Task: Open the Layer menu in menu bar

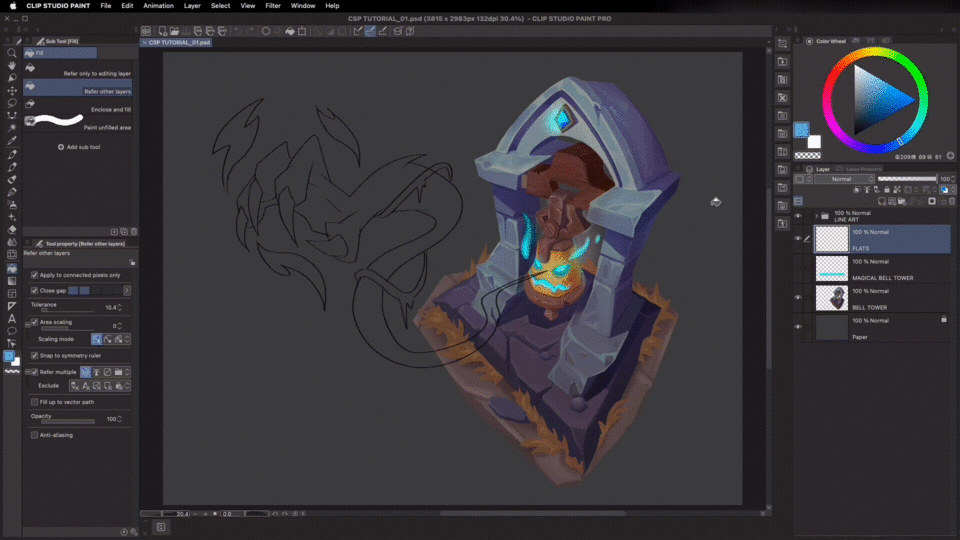Action: [x=192, y=6]
